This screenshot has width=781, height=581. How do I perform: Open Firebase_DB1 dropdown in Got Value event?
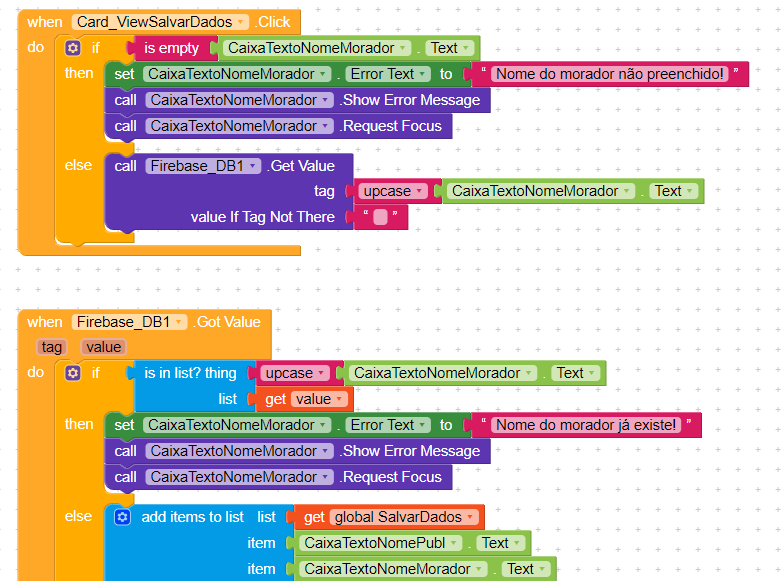(130, 322)
